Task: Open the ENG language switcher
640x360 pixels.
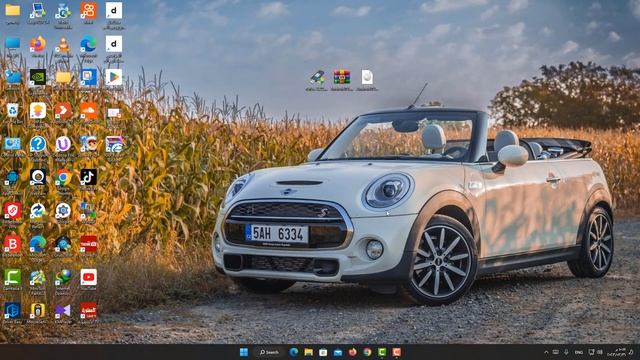Action: pyautogui.click(x=578, y=352)
